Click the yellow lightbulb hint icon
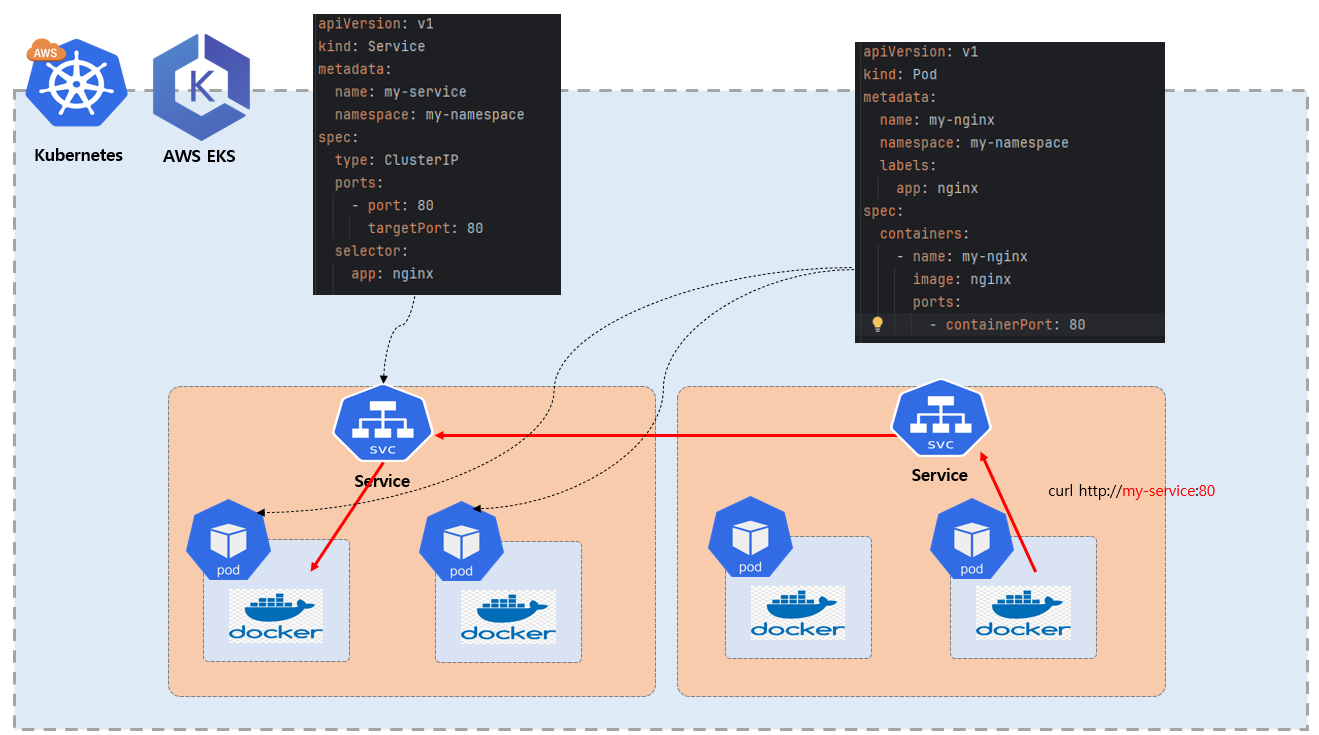 [877, 324]
